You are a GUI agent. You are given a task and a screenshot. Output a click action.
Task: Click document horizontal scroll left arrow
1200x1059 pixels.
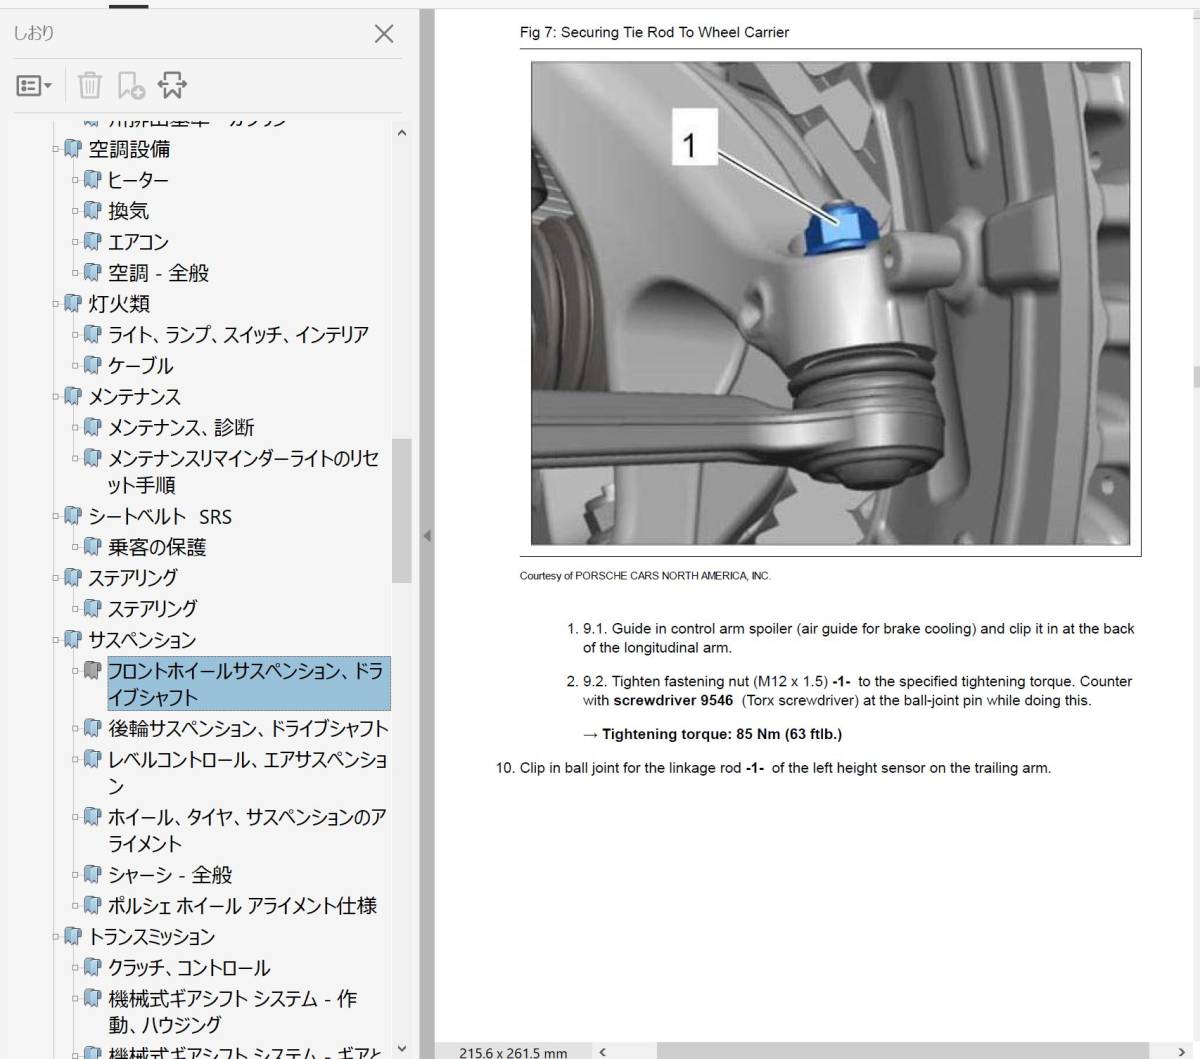(x=602, y=1051)
